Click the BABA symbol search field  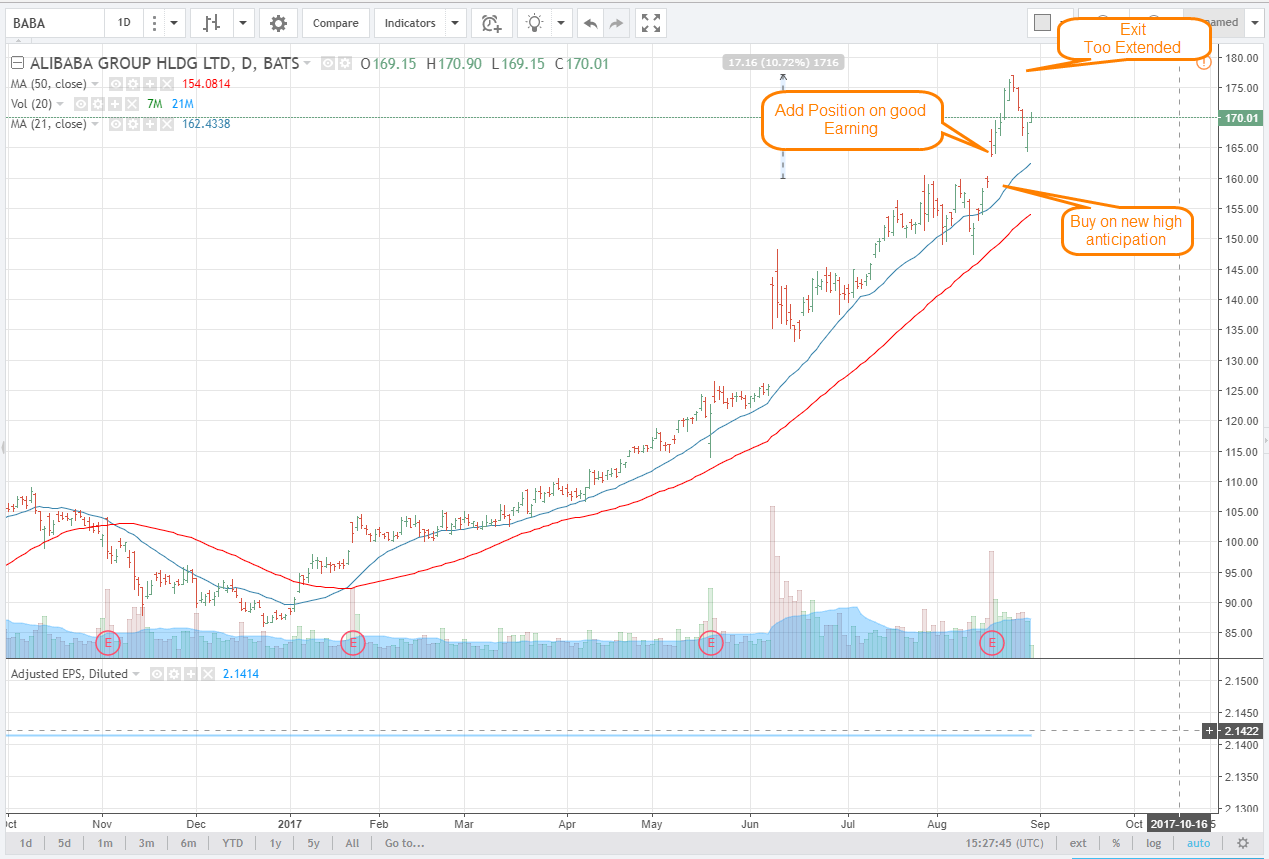(53, 23)
